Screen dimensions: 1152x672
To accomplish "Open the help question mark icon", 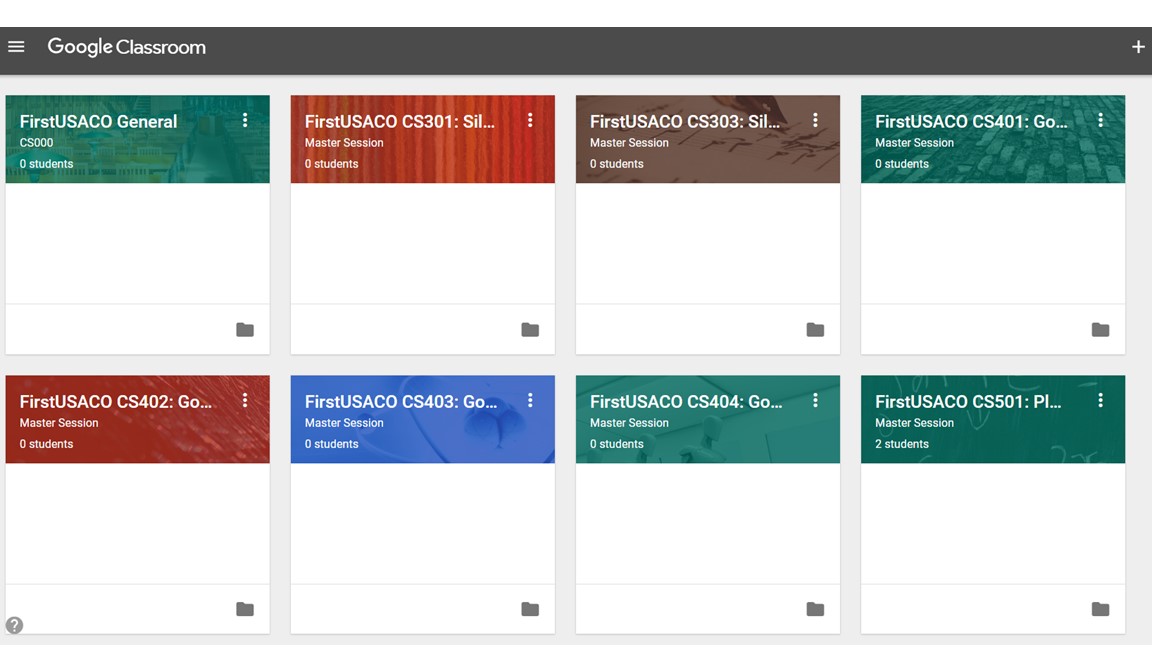I will pyautogui.click(x=14, y=625).
